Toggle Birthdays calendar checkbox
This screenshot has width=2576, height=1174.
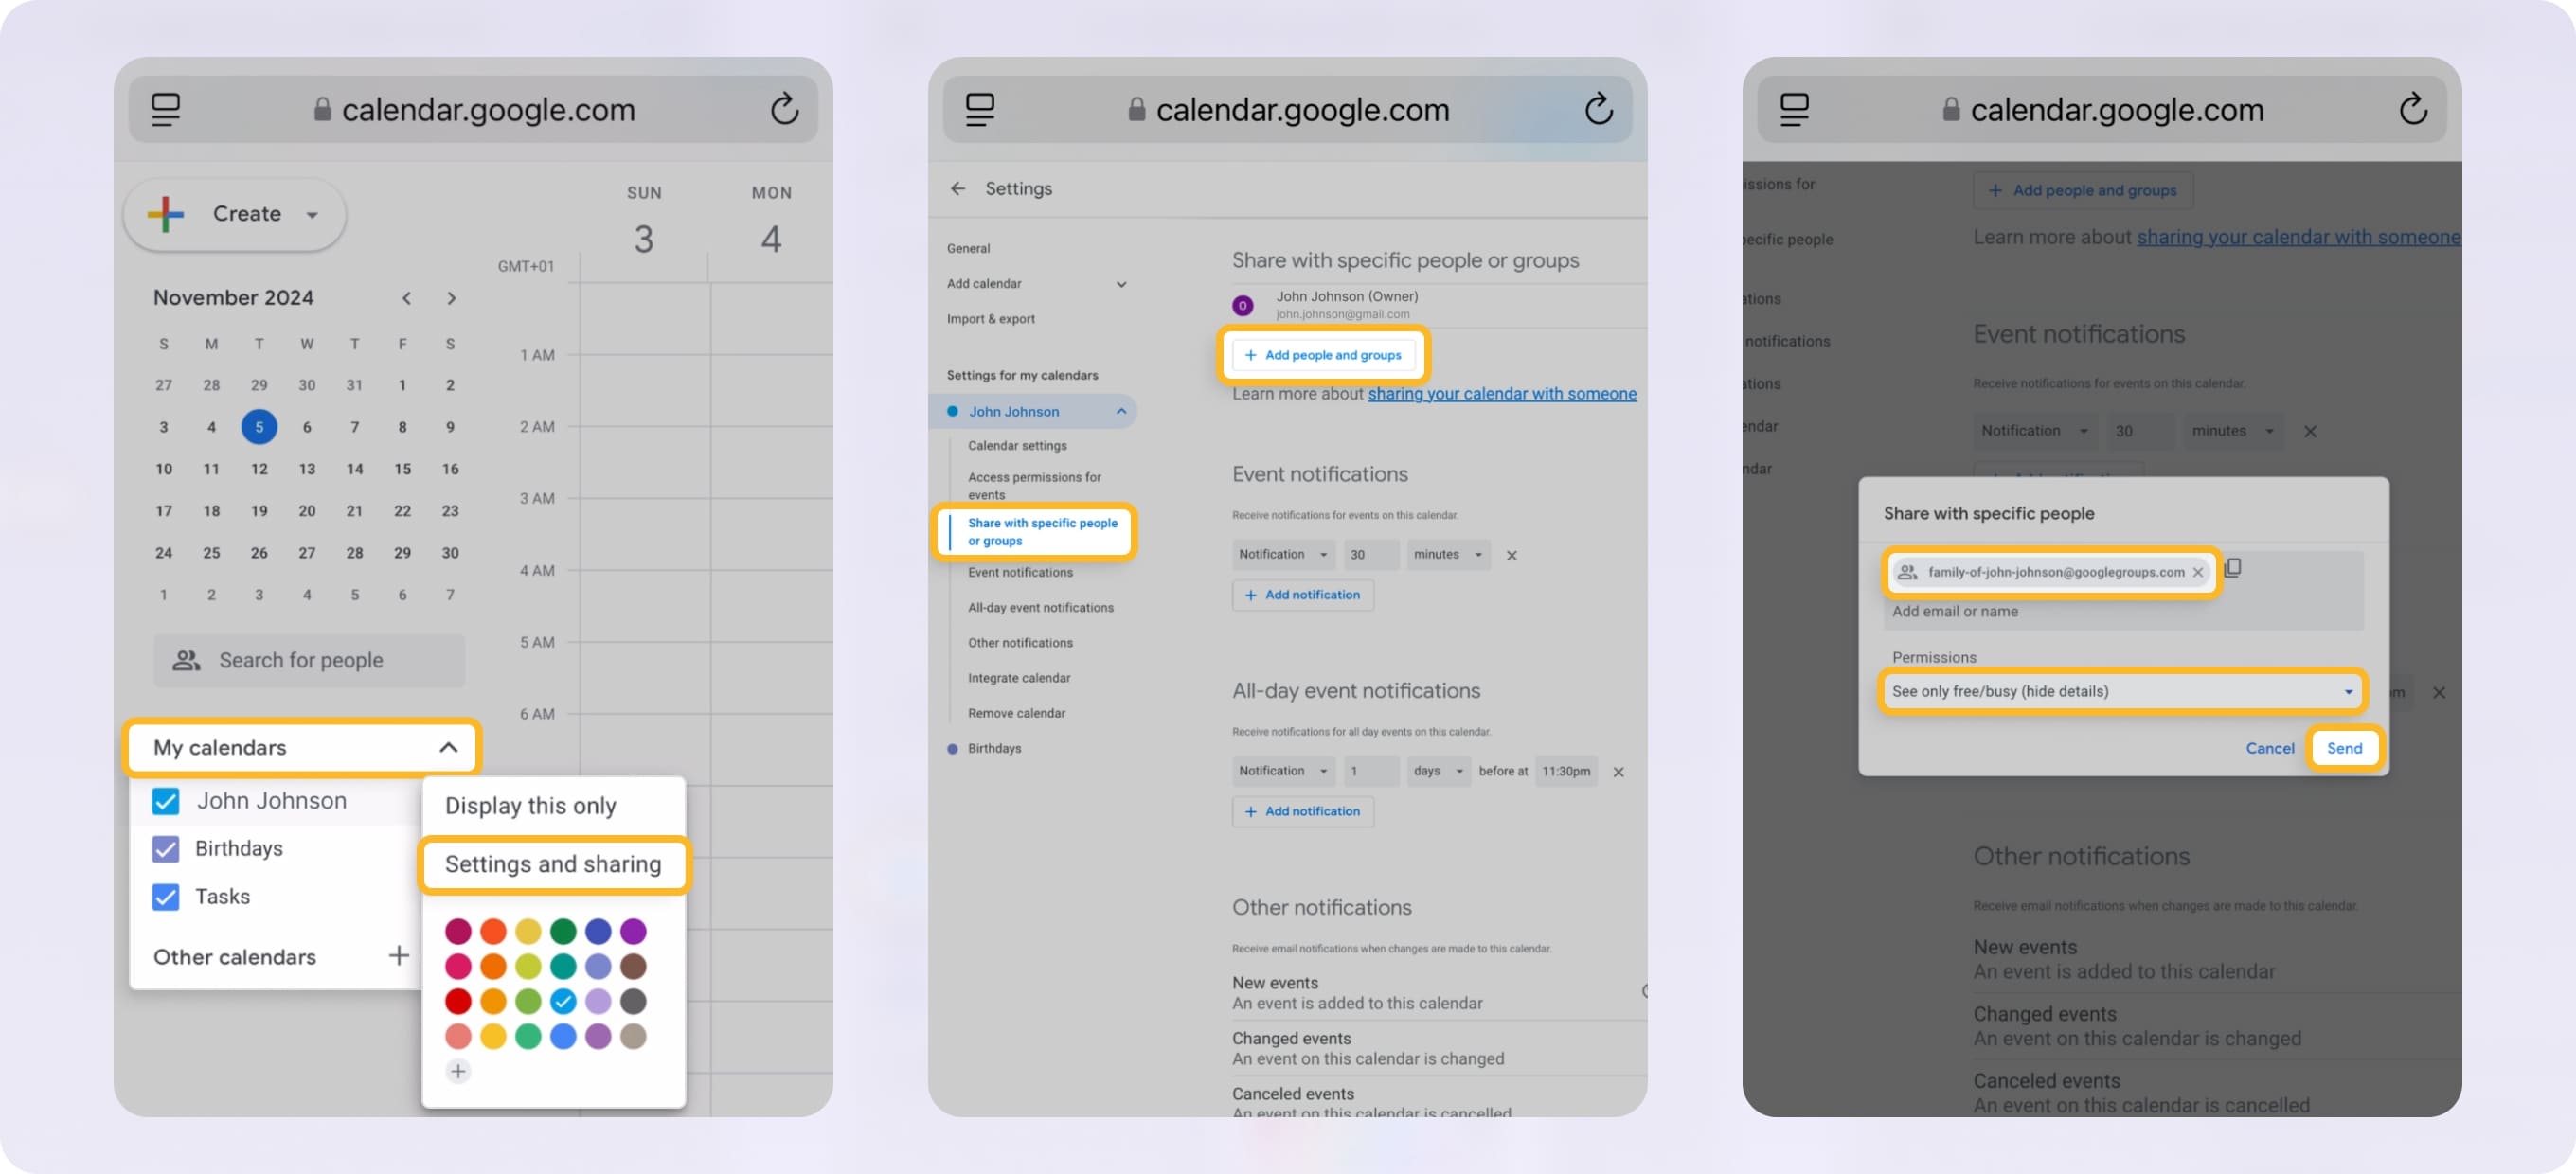click(165, 849)
